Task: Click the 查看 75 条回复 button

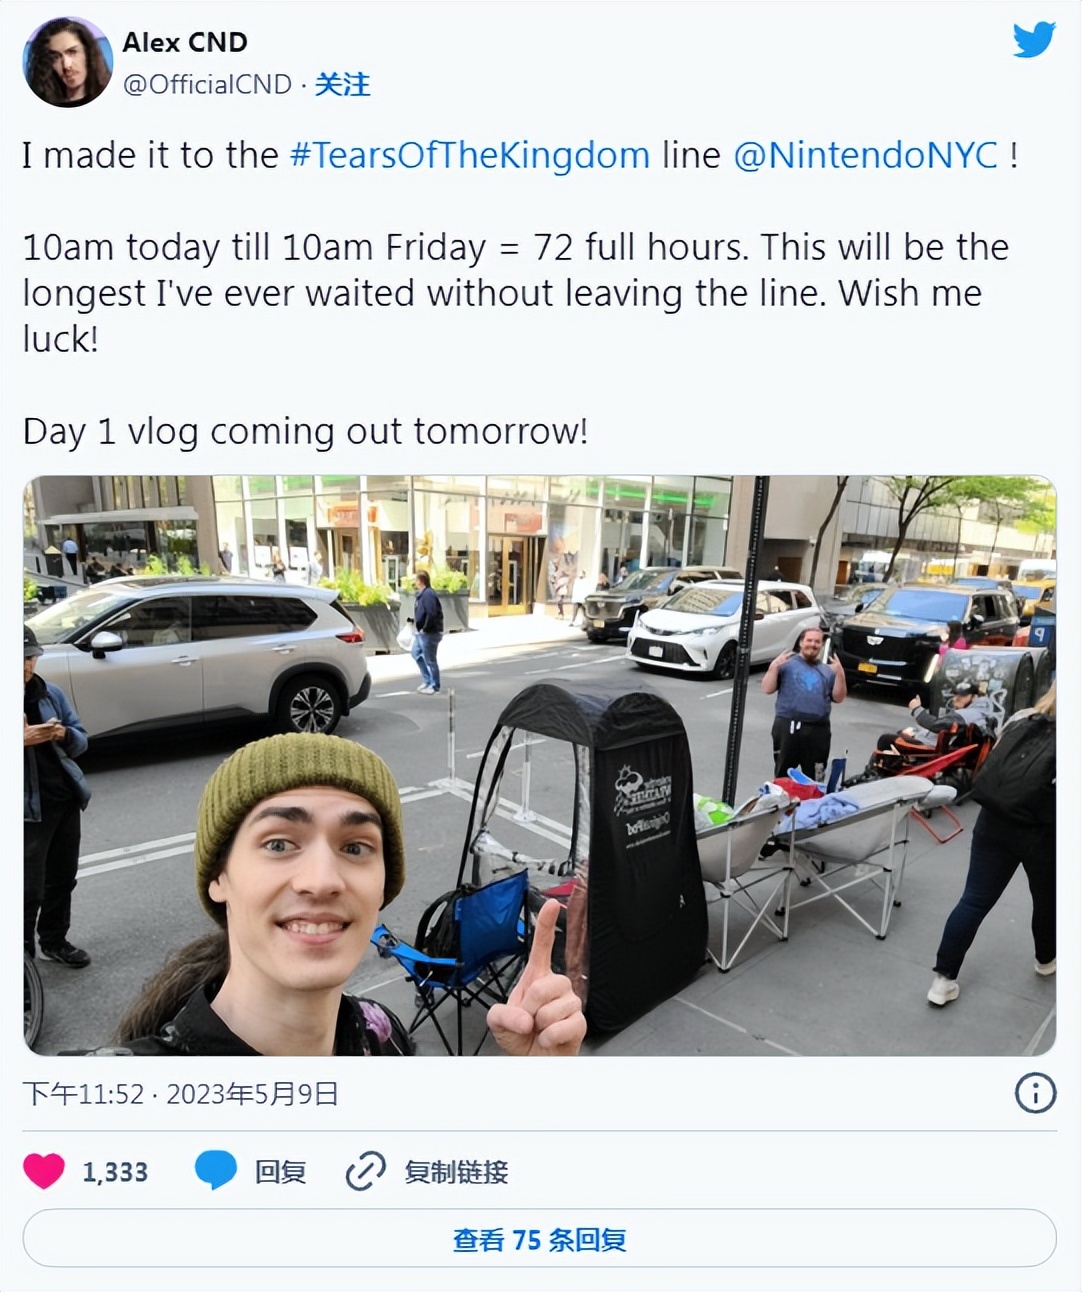Action: click(x=540, y=1239)
